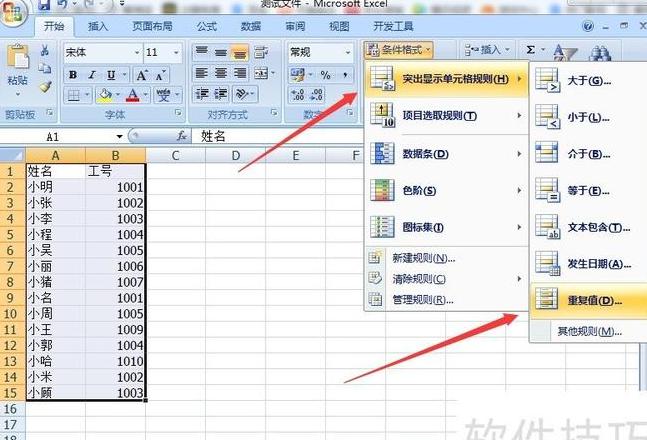
Task: Apply the red font color A
Action: tap(132, 96)
